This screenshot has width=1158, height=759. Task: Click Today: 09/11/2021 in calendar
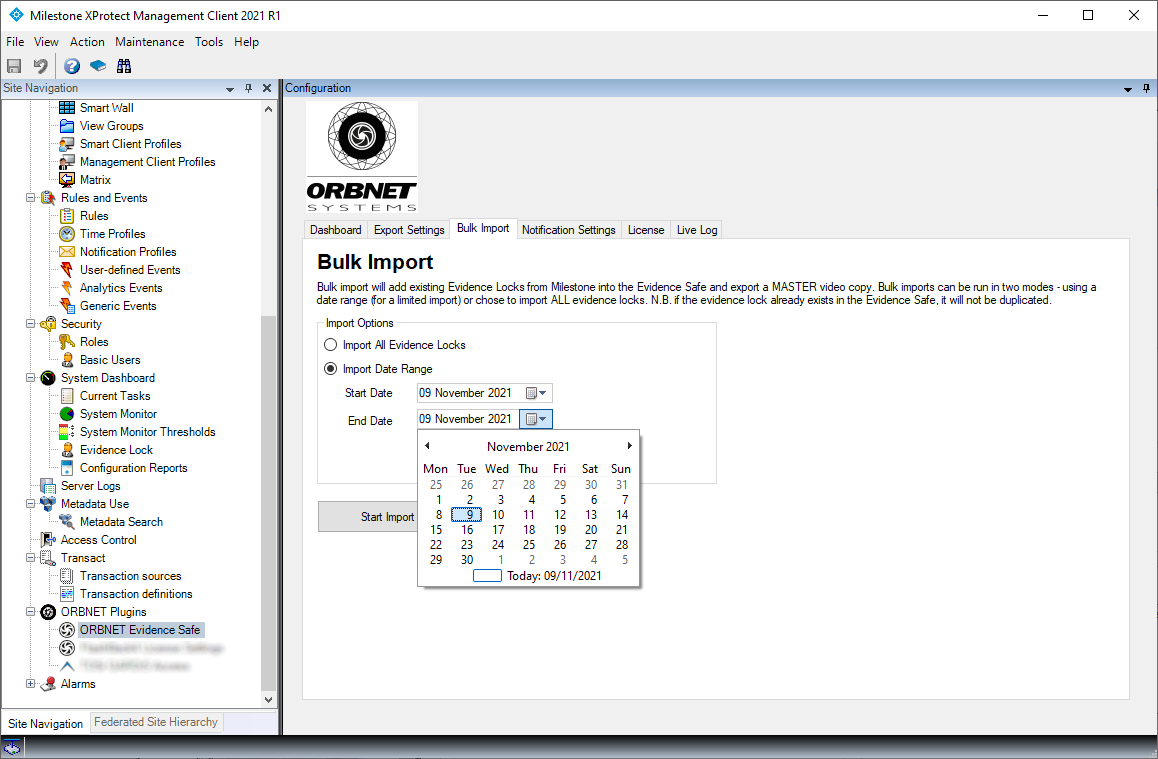537,576
